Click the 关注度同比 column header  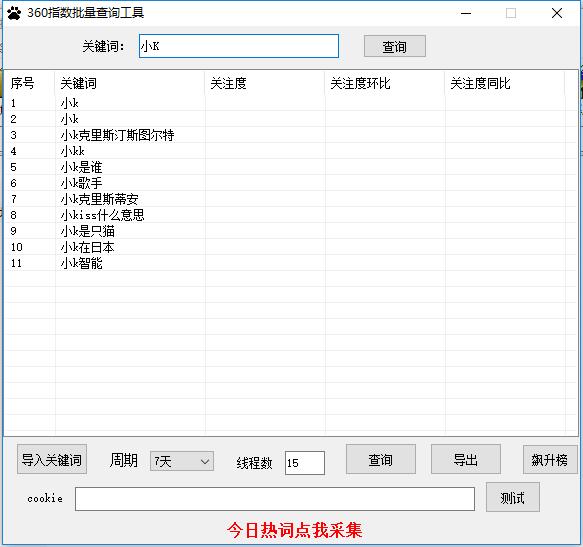coord(480,83)
